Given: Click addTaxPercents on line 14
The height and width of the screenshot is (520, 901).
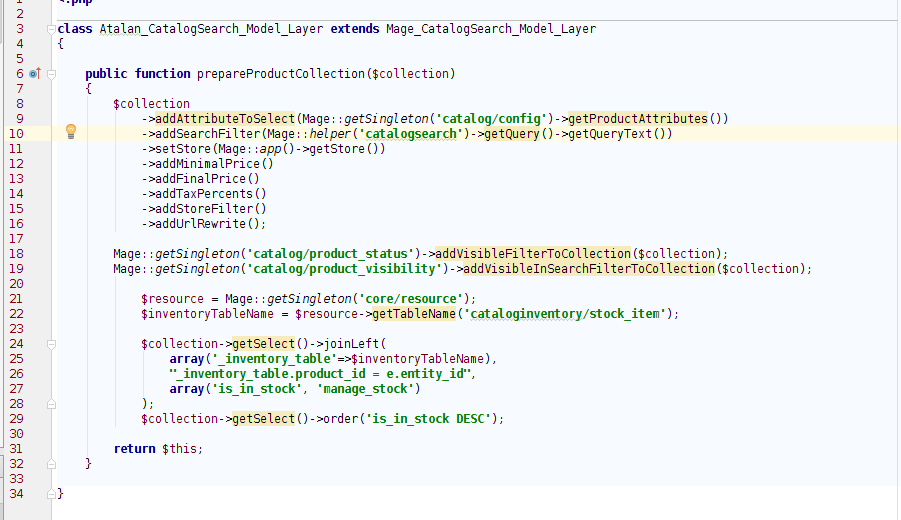Looking at the screenshot, I should (204, 193).
